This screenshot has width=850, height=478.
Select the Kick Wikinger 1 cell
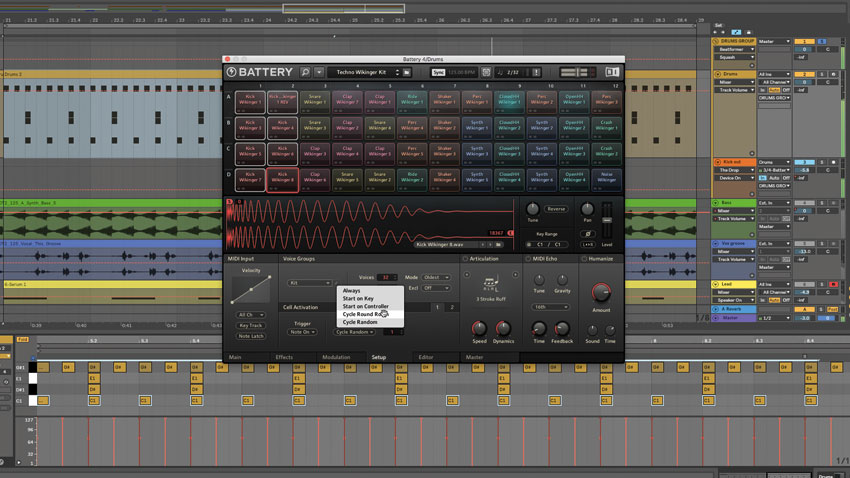coord(250,102)
